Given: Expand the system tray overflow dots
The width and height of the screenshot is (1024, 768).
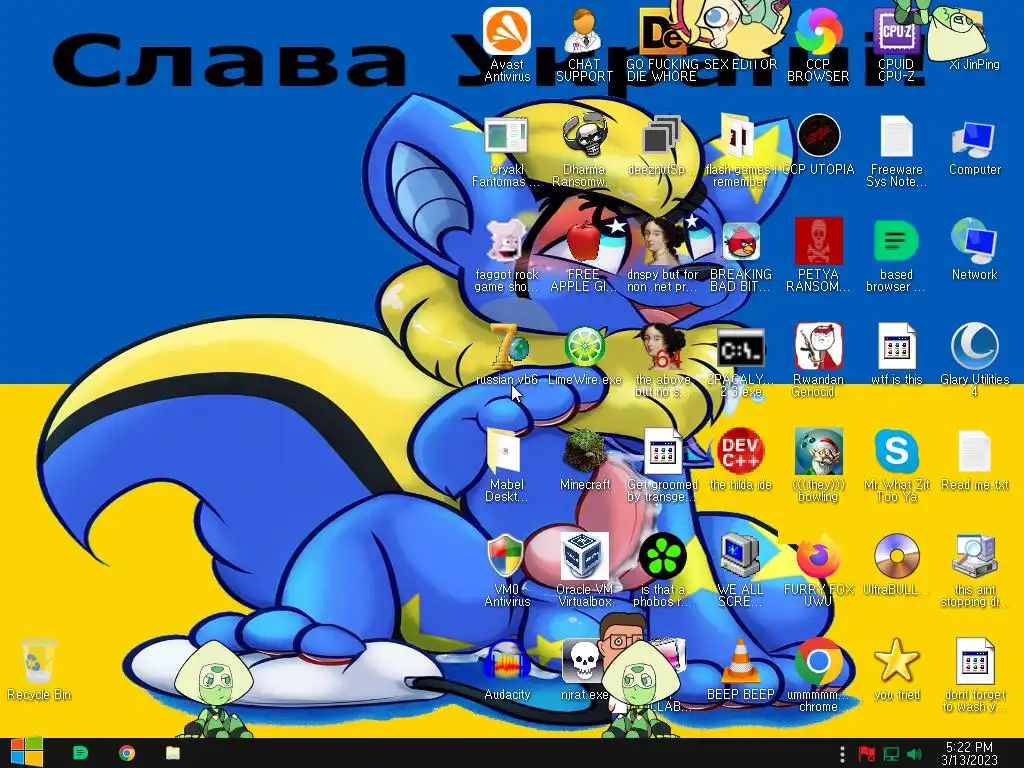Looking at the screenshot, I should (x=842, y=754).
